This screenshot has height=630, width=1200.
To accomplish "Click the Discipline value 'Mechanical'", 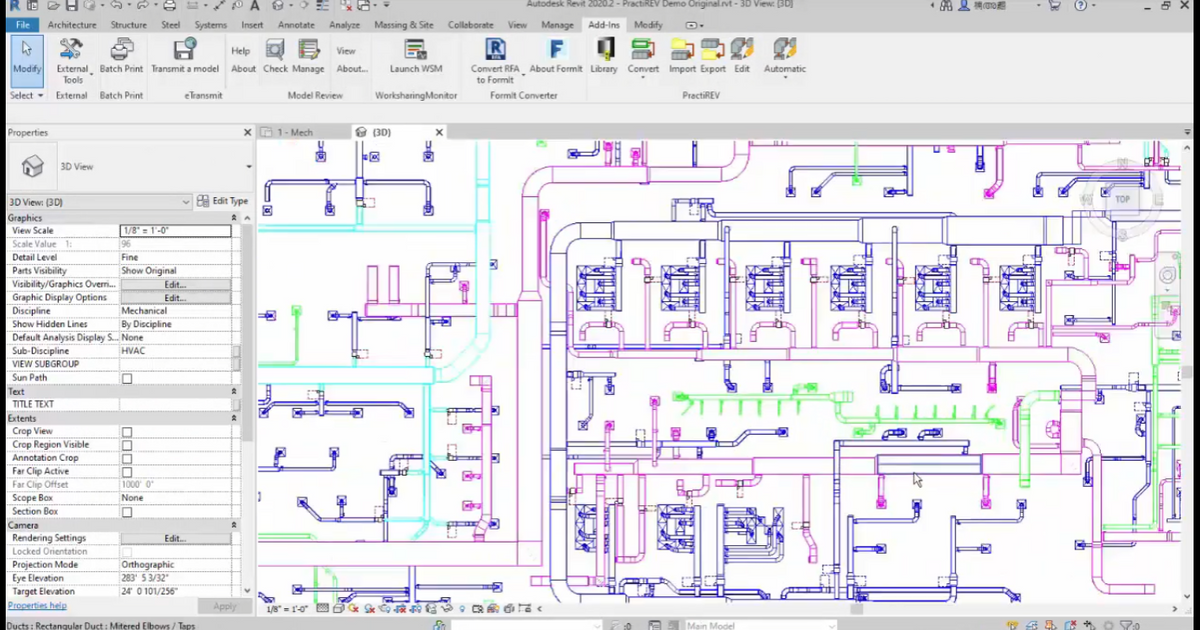I will [x=175, y=311].
